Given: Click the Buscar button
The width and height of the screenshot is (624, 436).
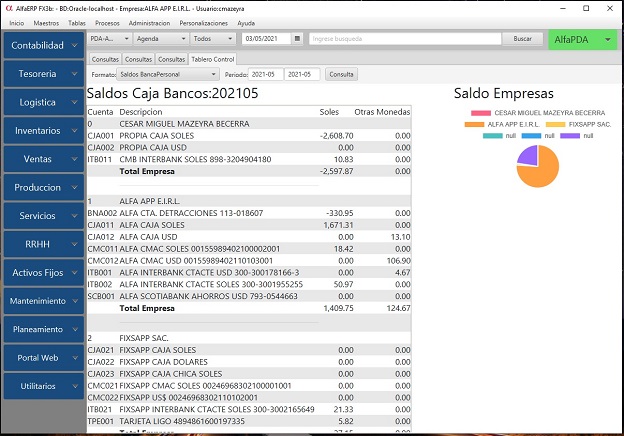Looking at the screenshot, I should point(522,39).
